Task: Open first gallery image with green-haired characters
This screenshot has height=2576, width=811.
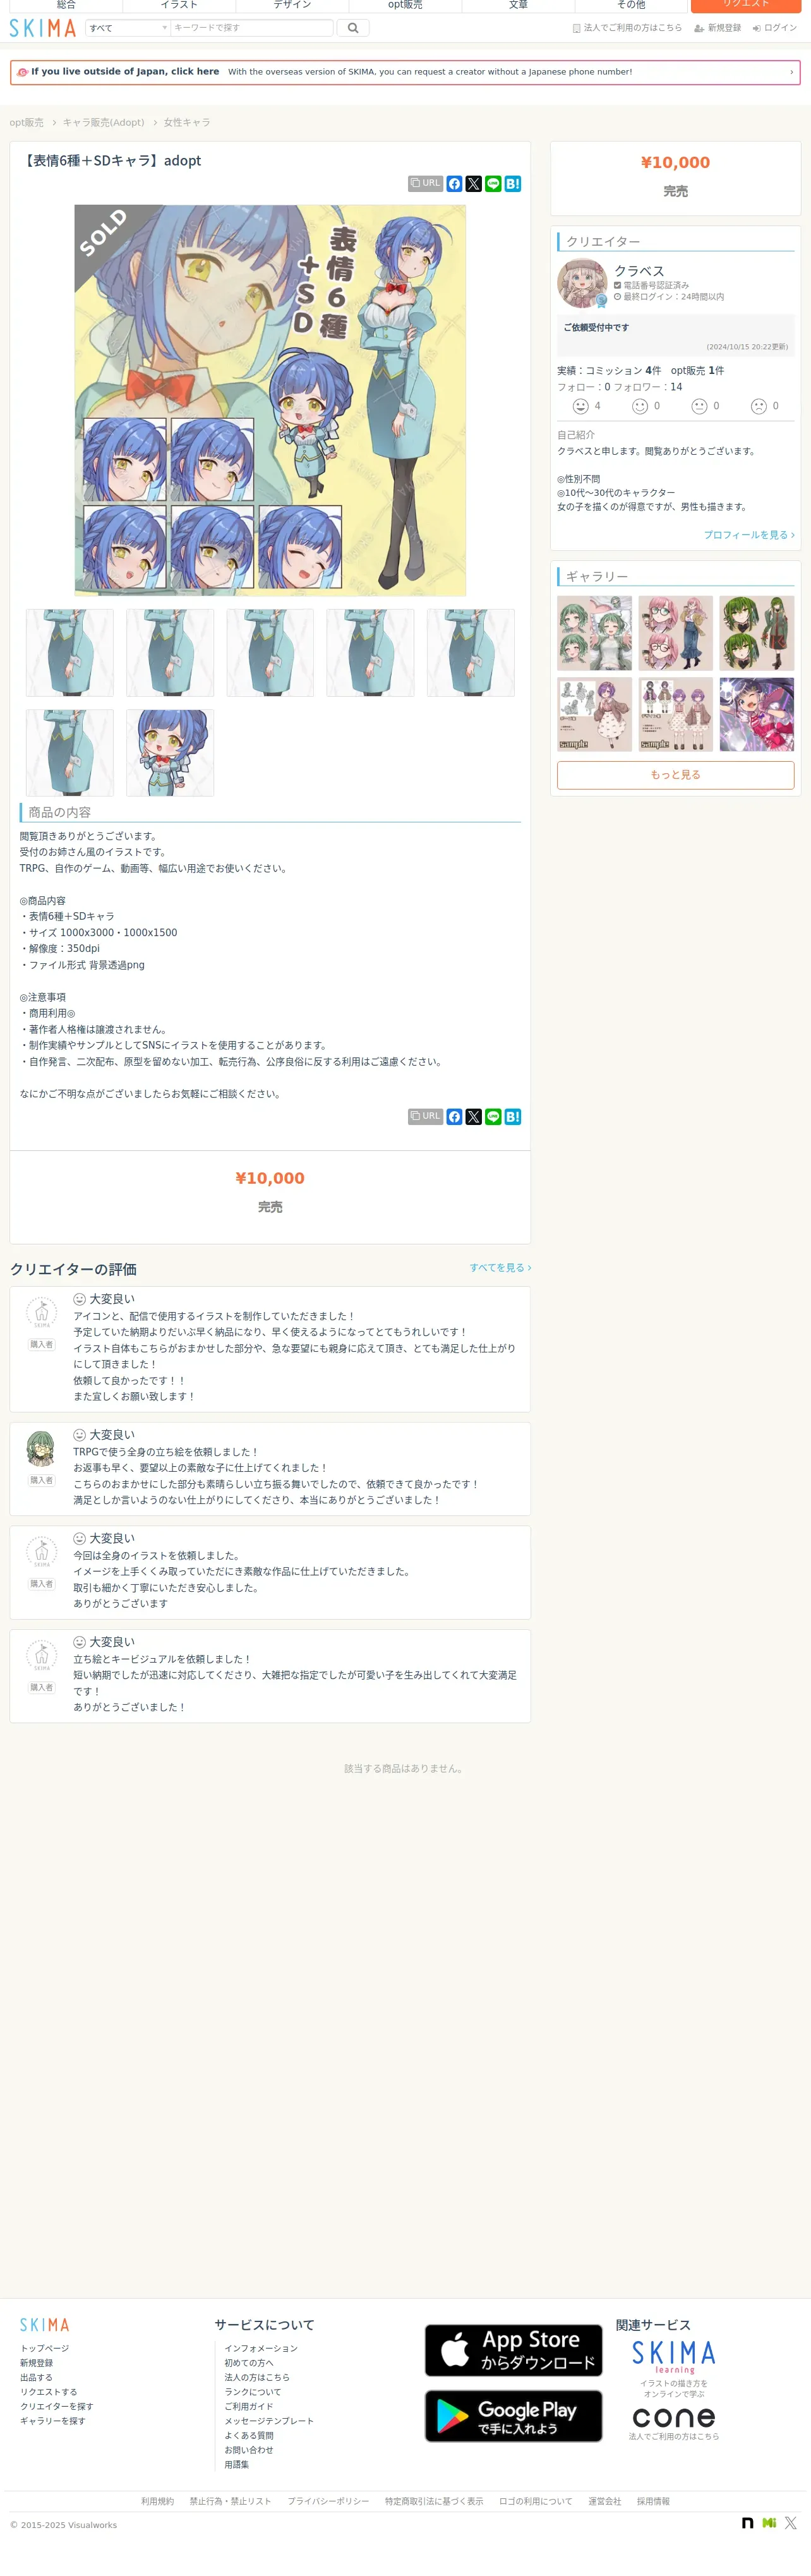Action: 595,633
